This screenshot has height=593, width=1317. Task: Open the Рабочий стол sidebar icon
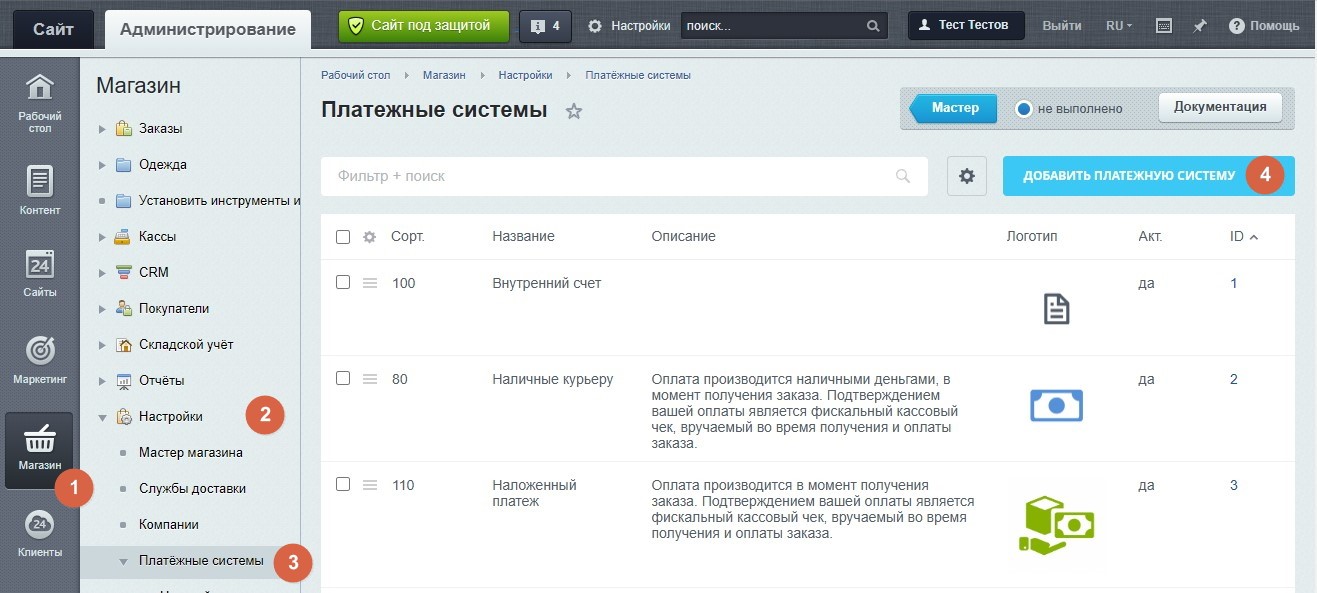tap(39, 102)
